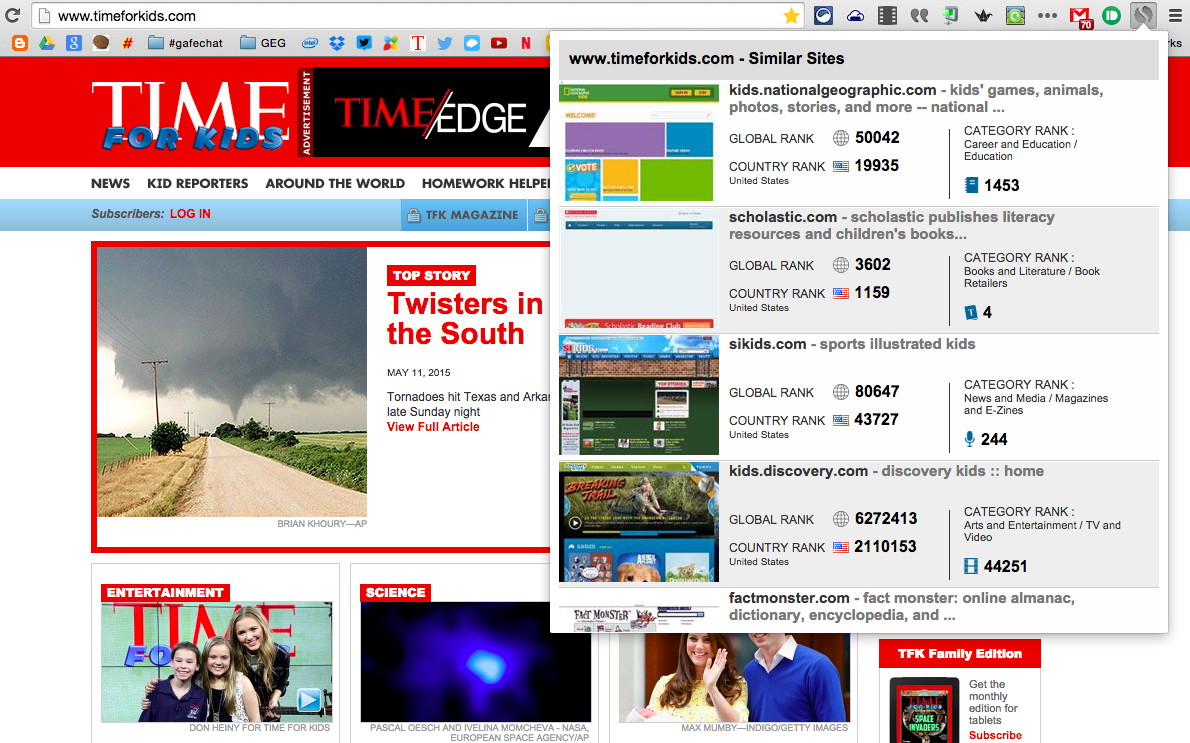This screenshot has width=1190, height=743.
Task: Click the Time For Kids logo
Action: click(x=191, y=114)
